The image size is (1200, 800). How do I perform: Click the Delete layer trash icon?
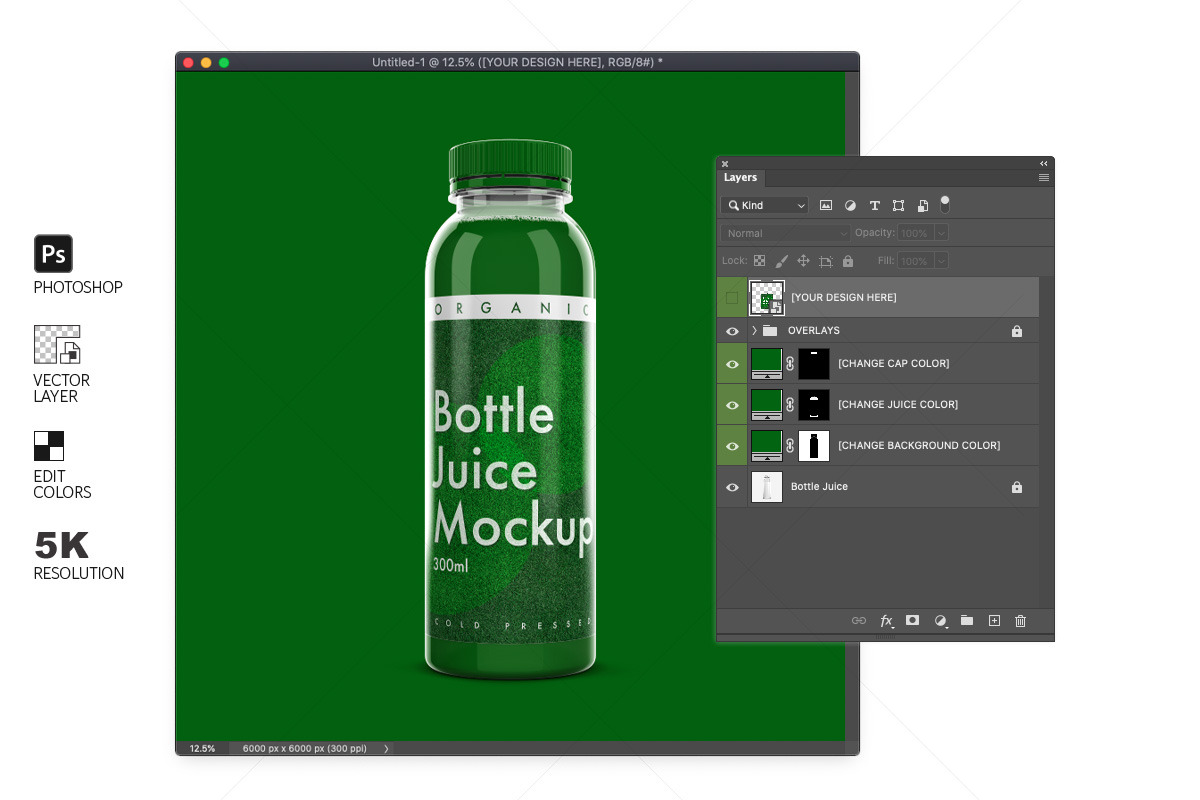click(x=1020, y=621)
